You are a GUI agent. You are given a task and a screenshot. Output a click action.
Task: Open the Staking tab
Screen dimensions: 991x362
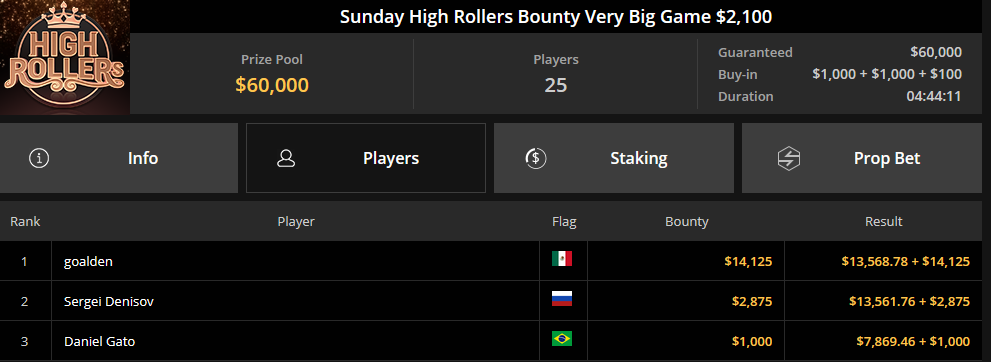pyautogui.click(x=614, y=158)
